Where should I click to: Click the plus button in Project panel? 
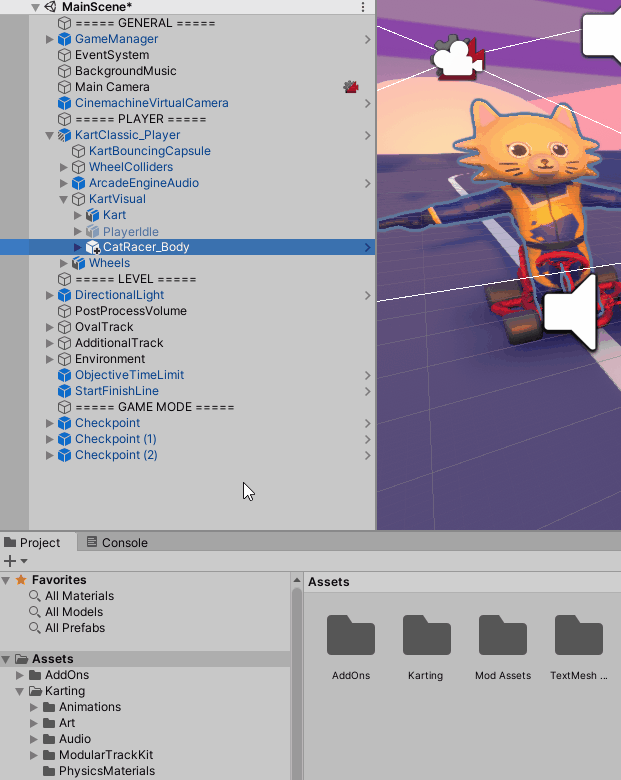click(x=10, y=561)
